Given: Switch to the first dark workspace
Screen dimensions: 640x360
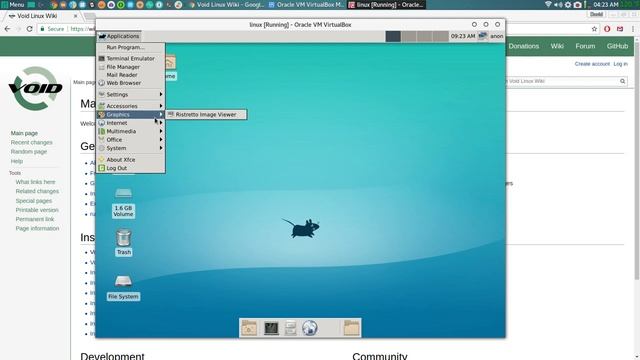Looking at the screenshot, I should tap(393, 36).
